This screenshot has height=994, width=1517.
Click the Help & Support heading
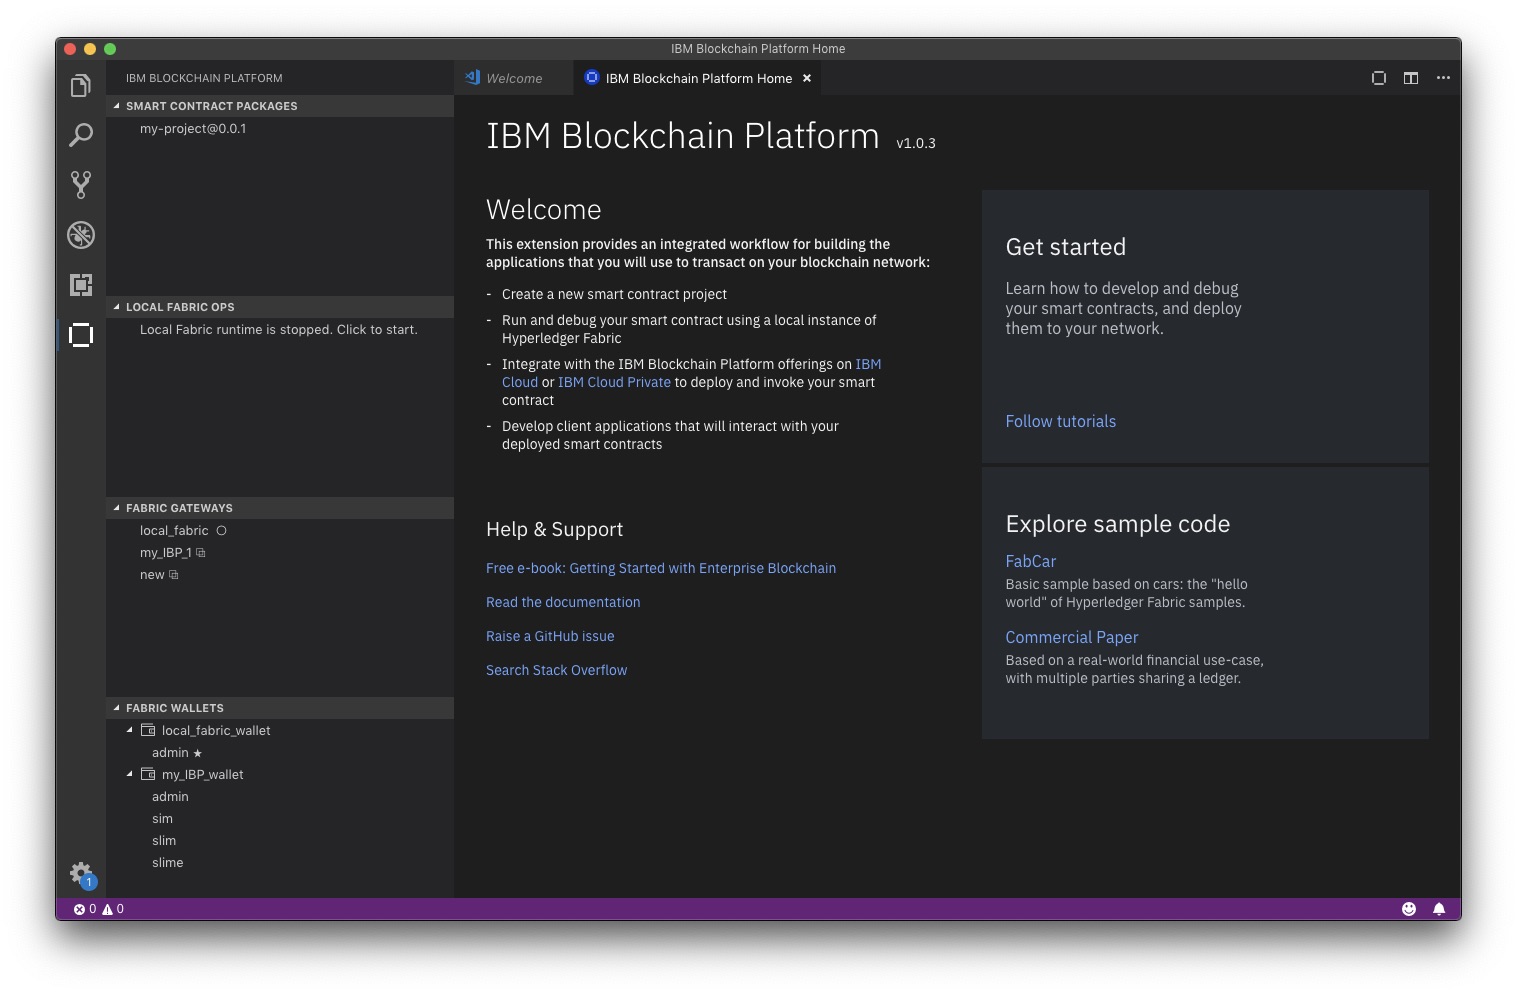(554, 530)
